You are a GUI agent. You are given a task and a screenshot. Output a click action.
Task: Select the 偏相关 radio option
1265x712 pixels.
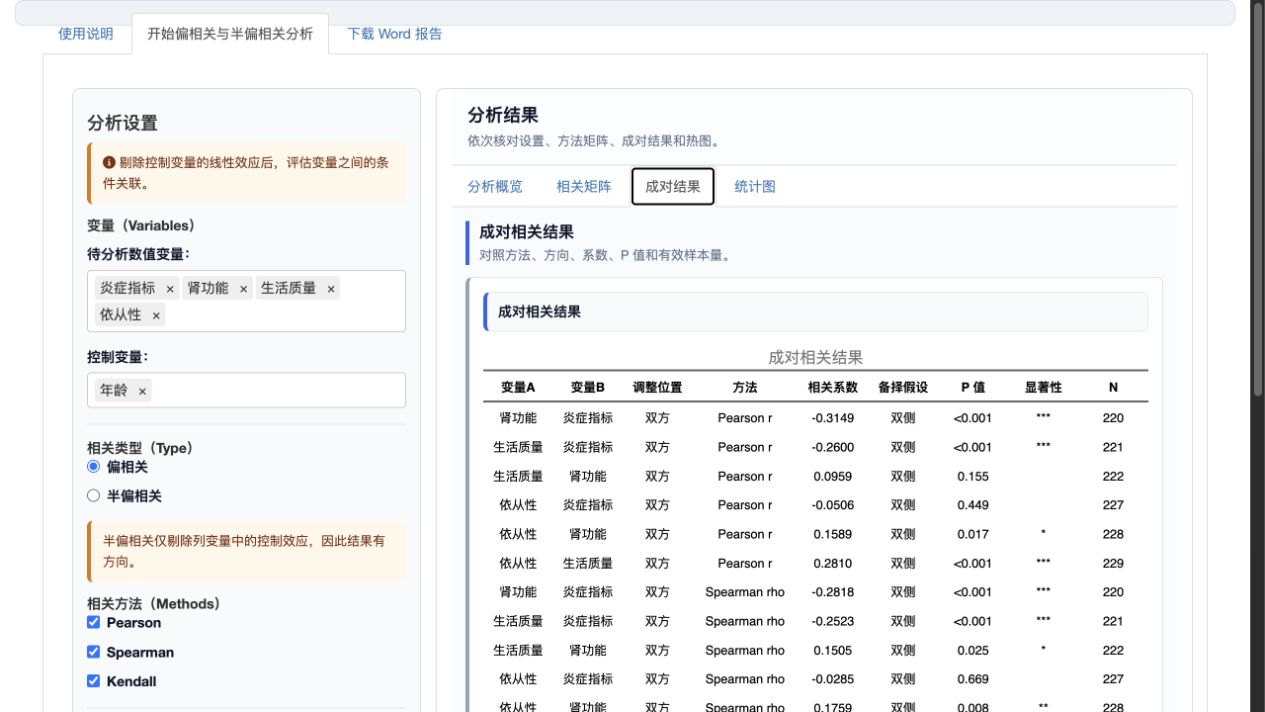[x=94, y=467]
